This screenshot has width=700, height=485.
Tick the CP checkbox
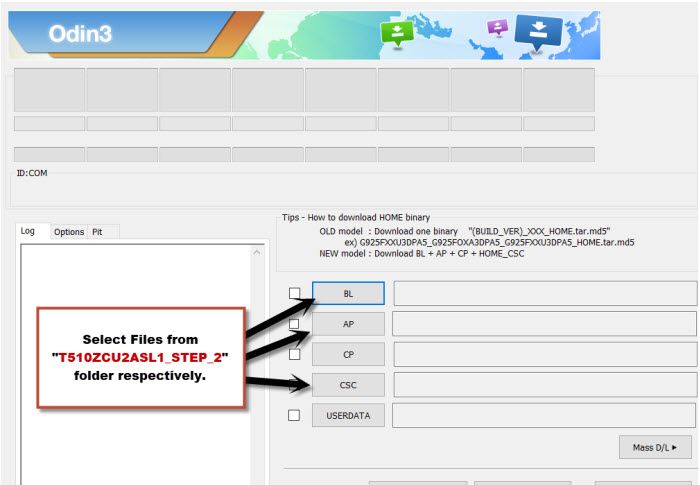click(294, 354)
